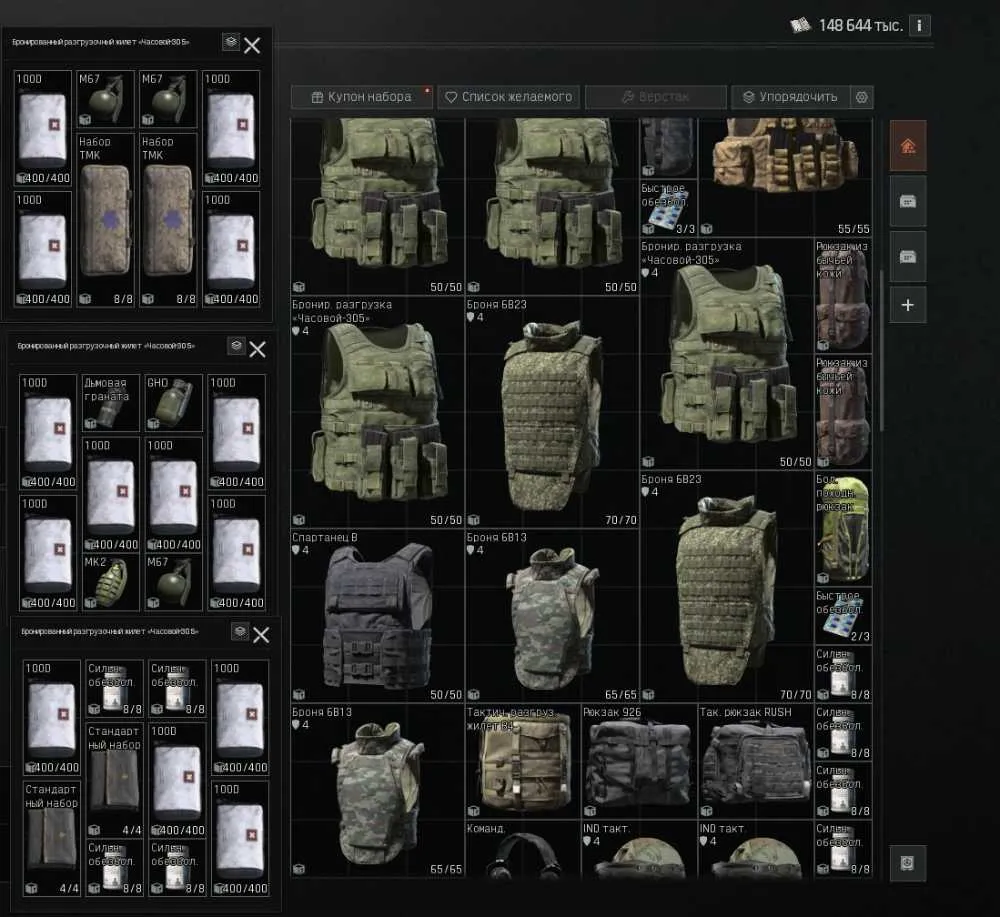Image resolution: width=1000 pixels, height=917 pixels.
Task: Close the vest panel containing Набор ТМК
Action: tap(252, 45)
